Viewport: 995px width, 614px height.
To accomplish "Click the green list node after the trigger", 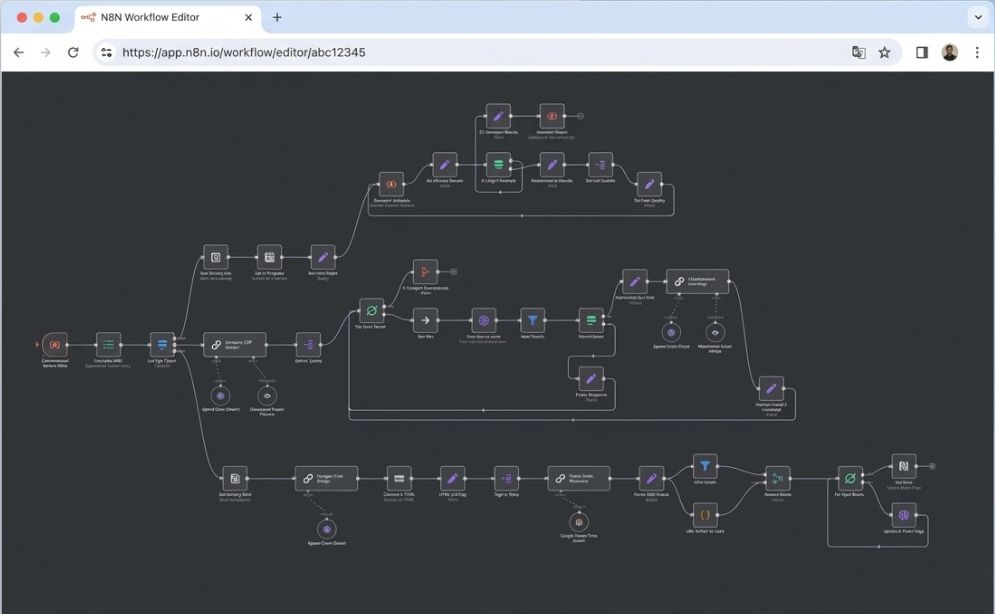I will pyautogui.click(x=109, y=344).
